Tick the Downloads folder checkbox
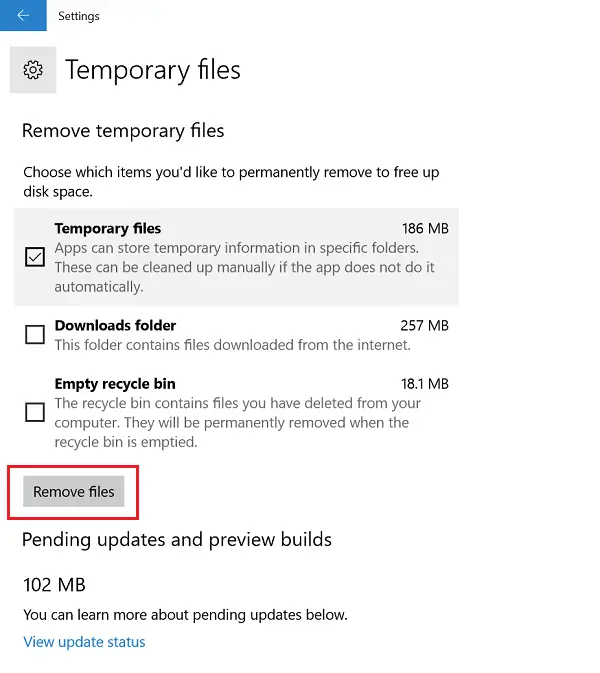The width and height of the screenshot is (600, 673). (35, 334)
